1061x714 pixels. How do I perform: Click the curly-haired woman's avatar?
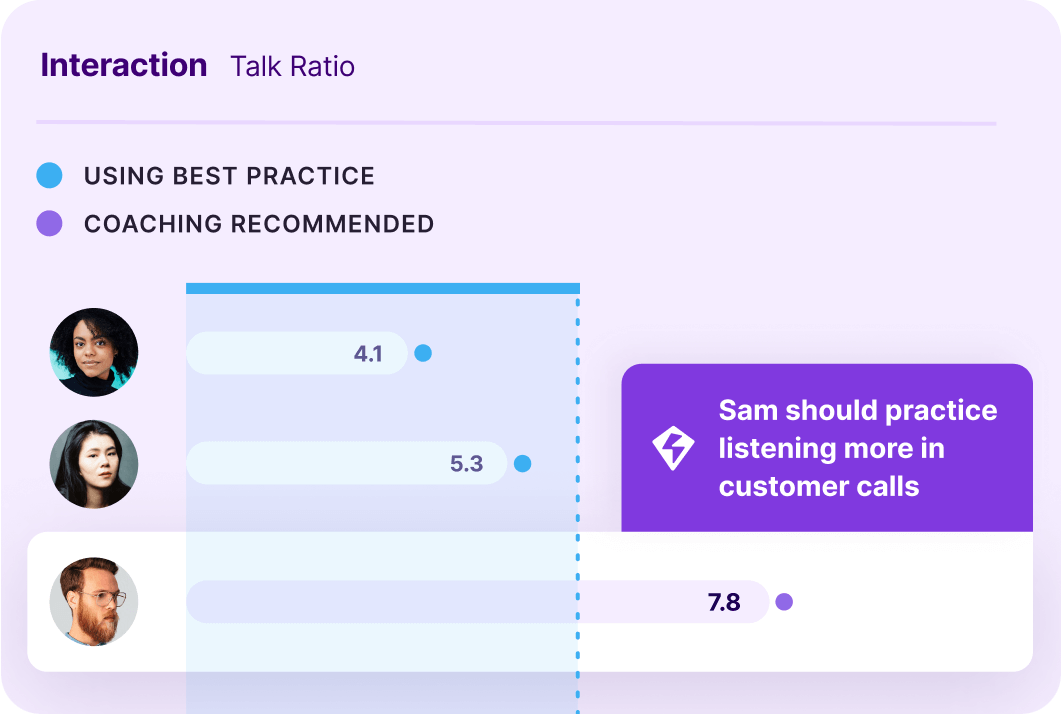[94, 352]
